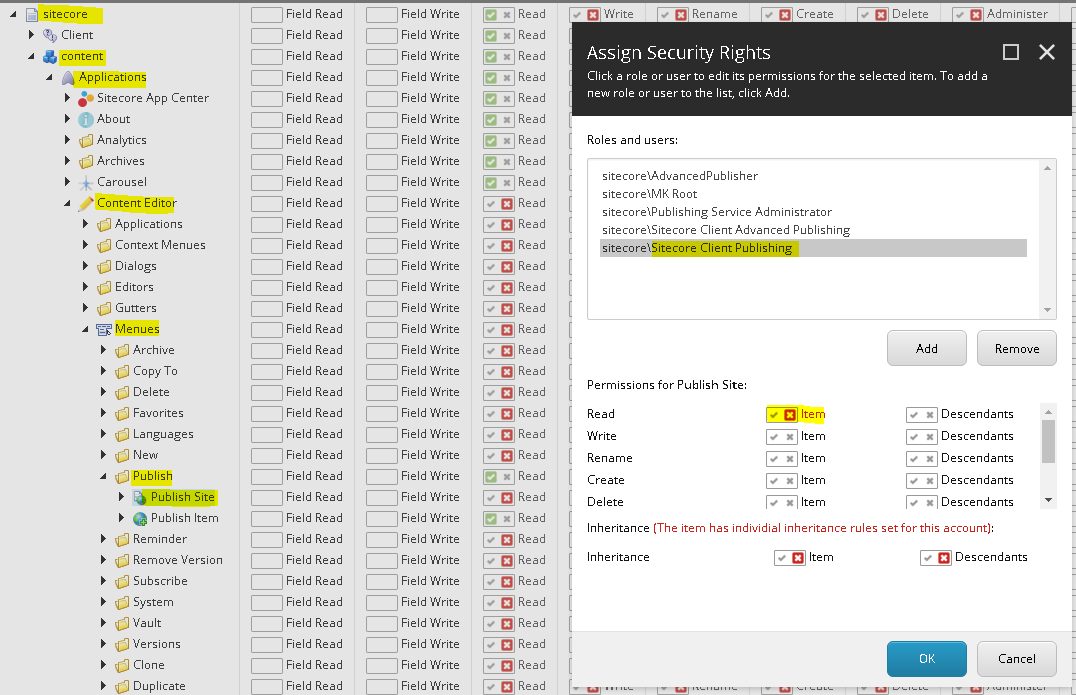Click the Sitecore App Center icon

click(86, 99)
